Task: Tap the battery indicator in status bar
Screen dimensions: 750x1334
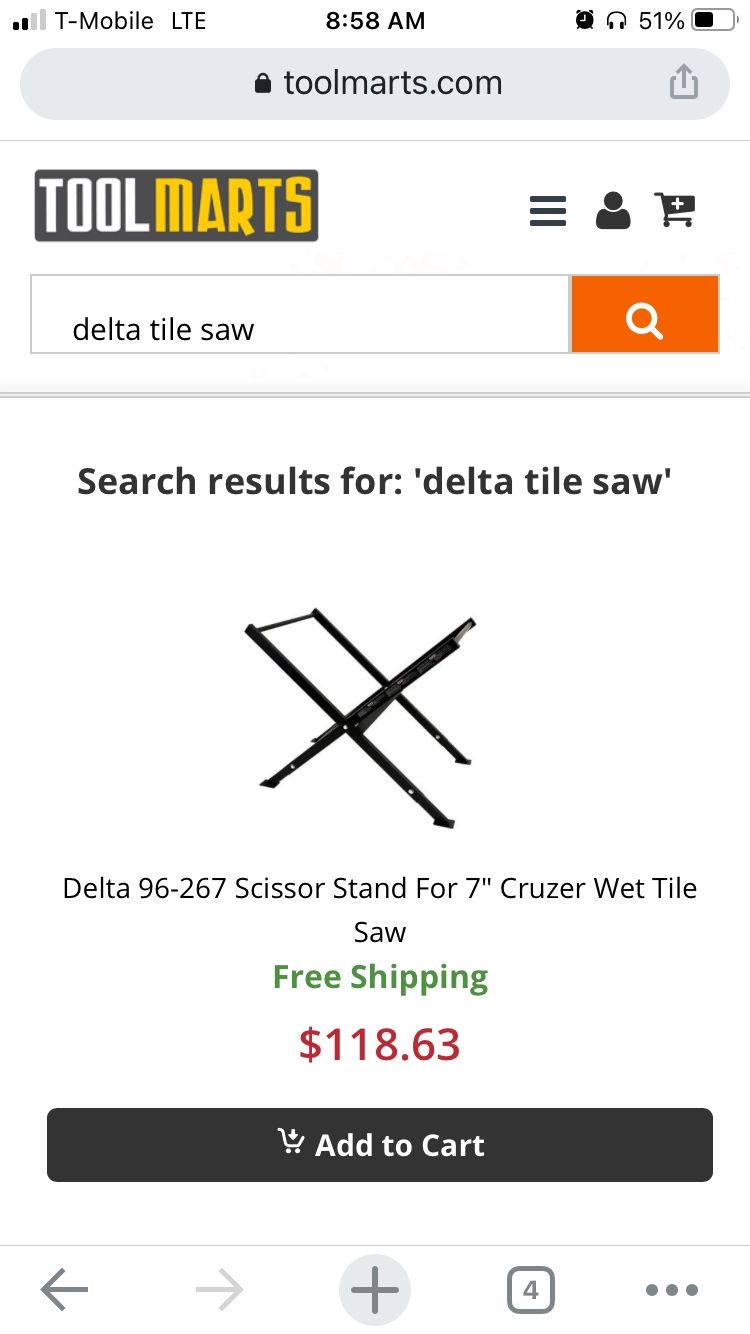Action: point(713,20)
